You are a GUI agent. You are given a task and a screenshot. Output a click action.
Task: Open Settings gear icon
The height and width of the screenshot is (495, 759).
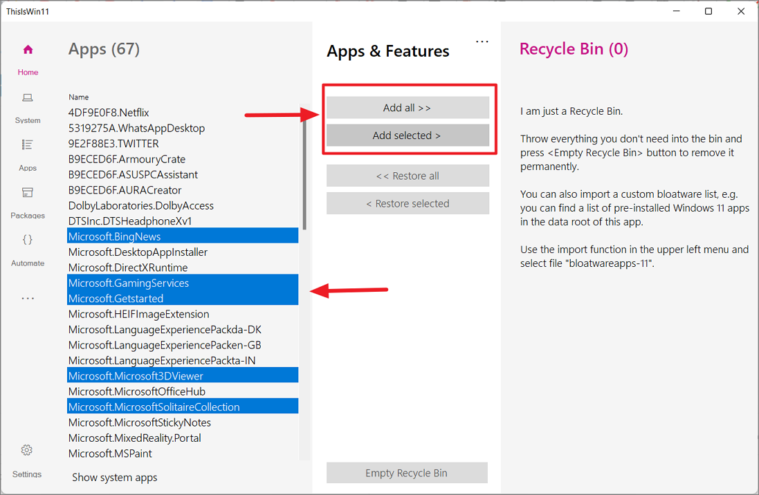(27, 450)
